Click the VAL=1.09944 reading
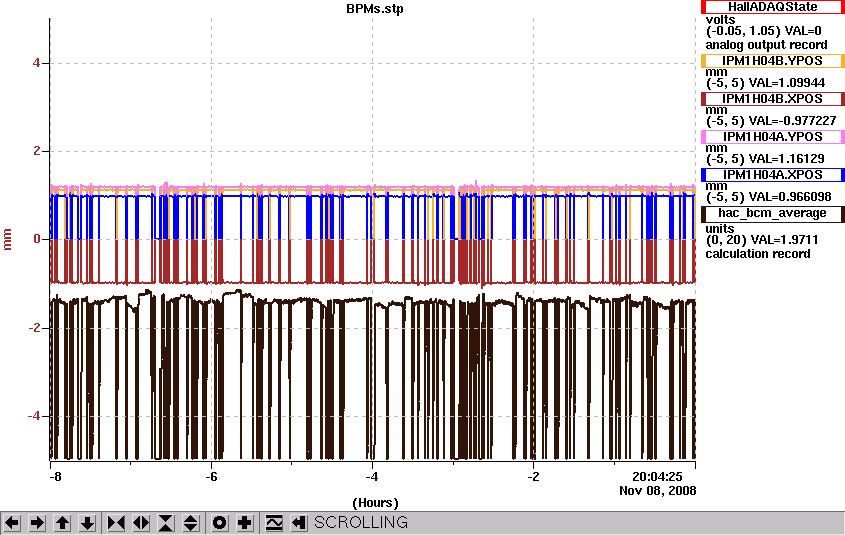The width and height of the screenshot is (845, 535). click(x=787, y=83)
